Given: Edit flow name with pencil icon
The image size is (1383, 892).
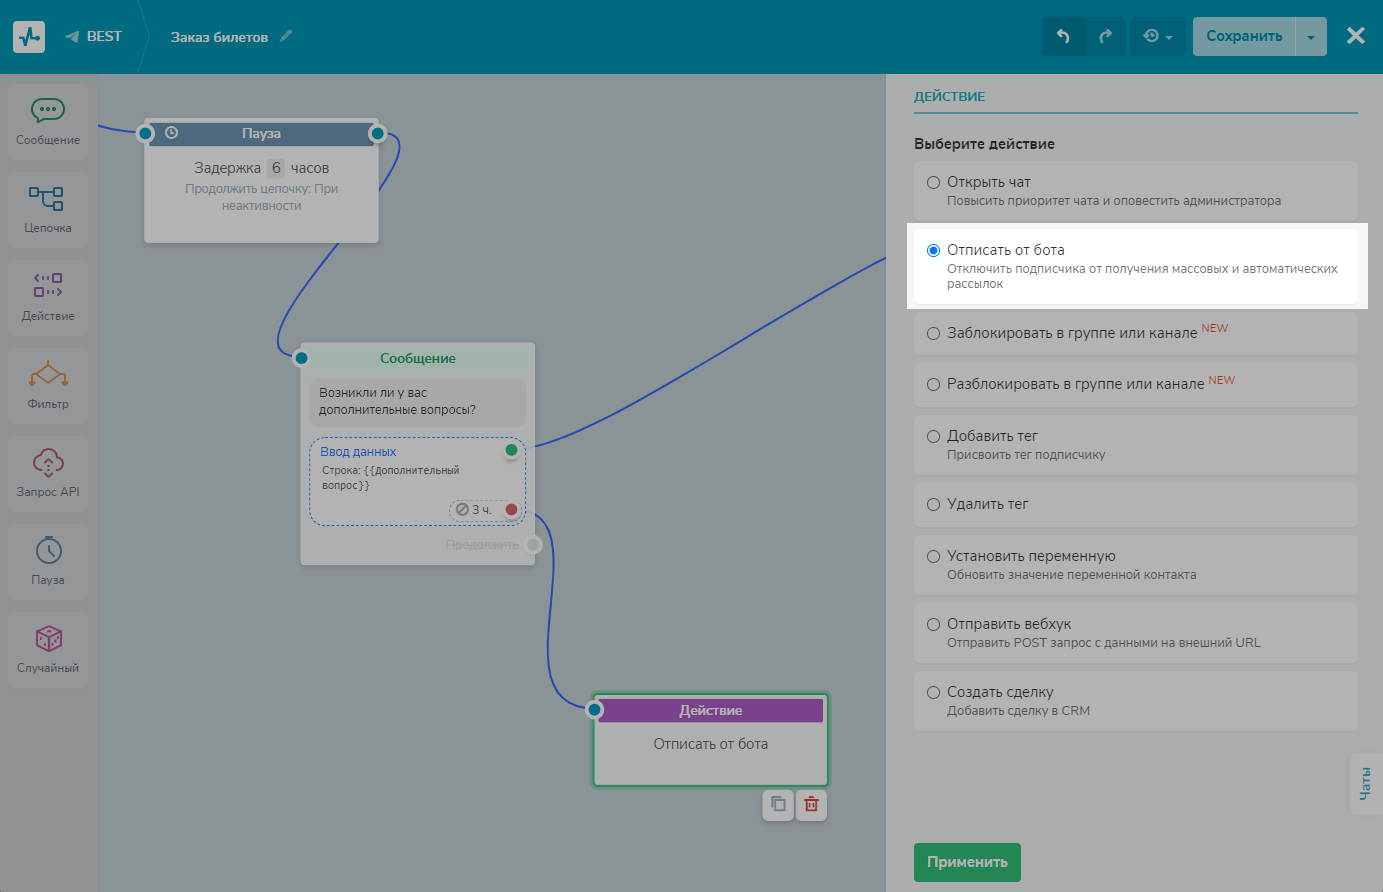Looking at the screenshot, I should (x=286, y=36).
